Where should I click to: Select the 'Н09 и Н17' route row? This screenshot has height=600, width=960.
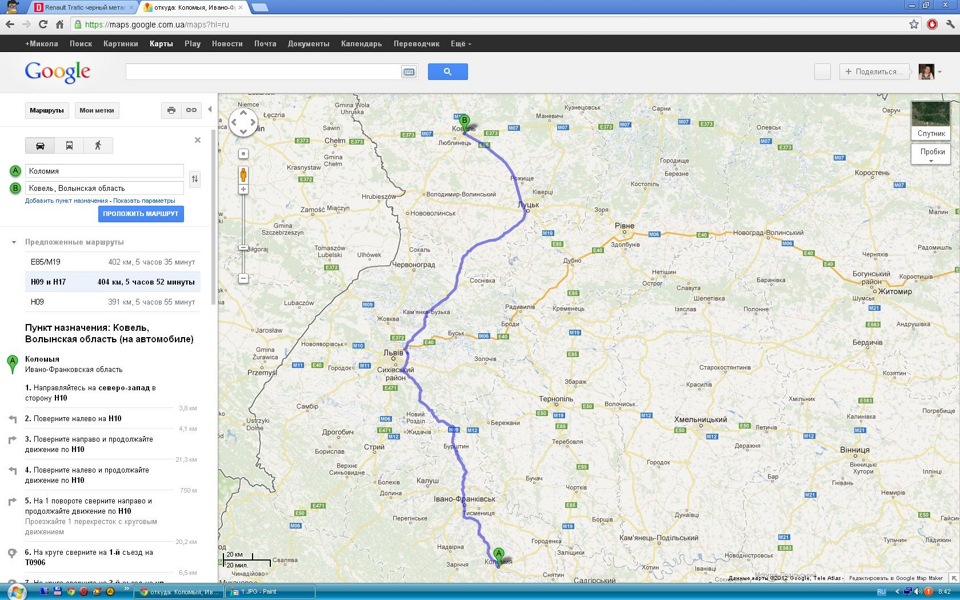pos(113,282)
